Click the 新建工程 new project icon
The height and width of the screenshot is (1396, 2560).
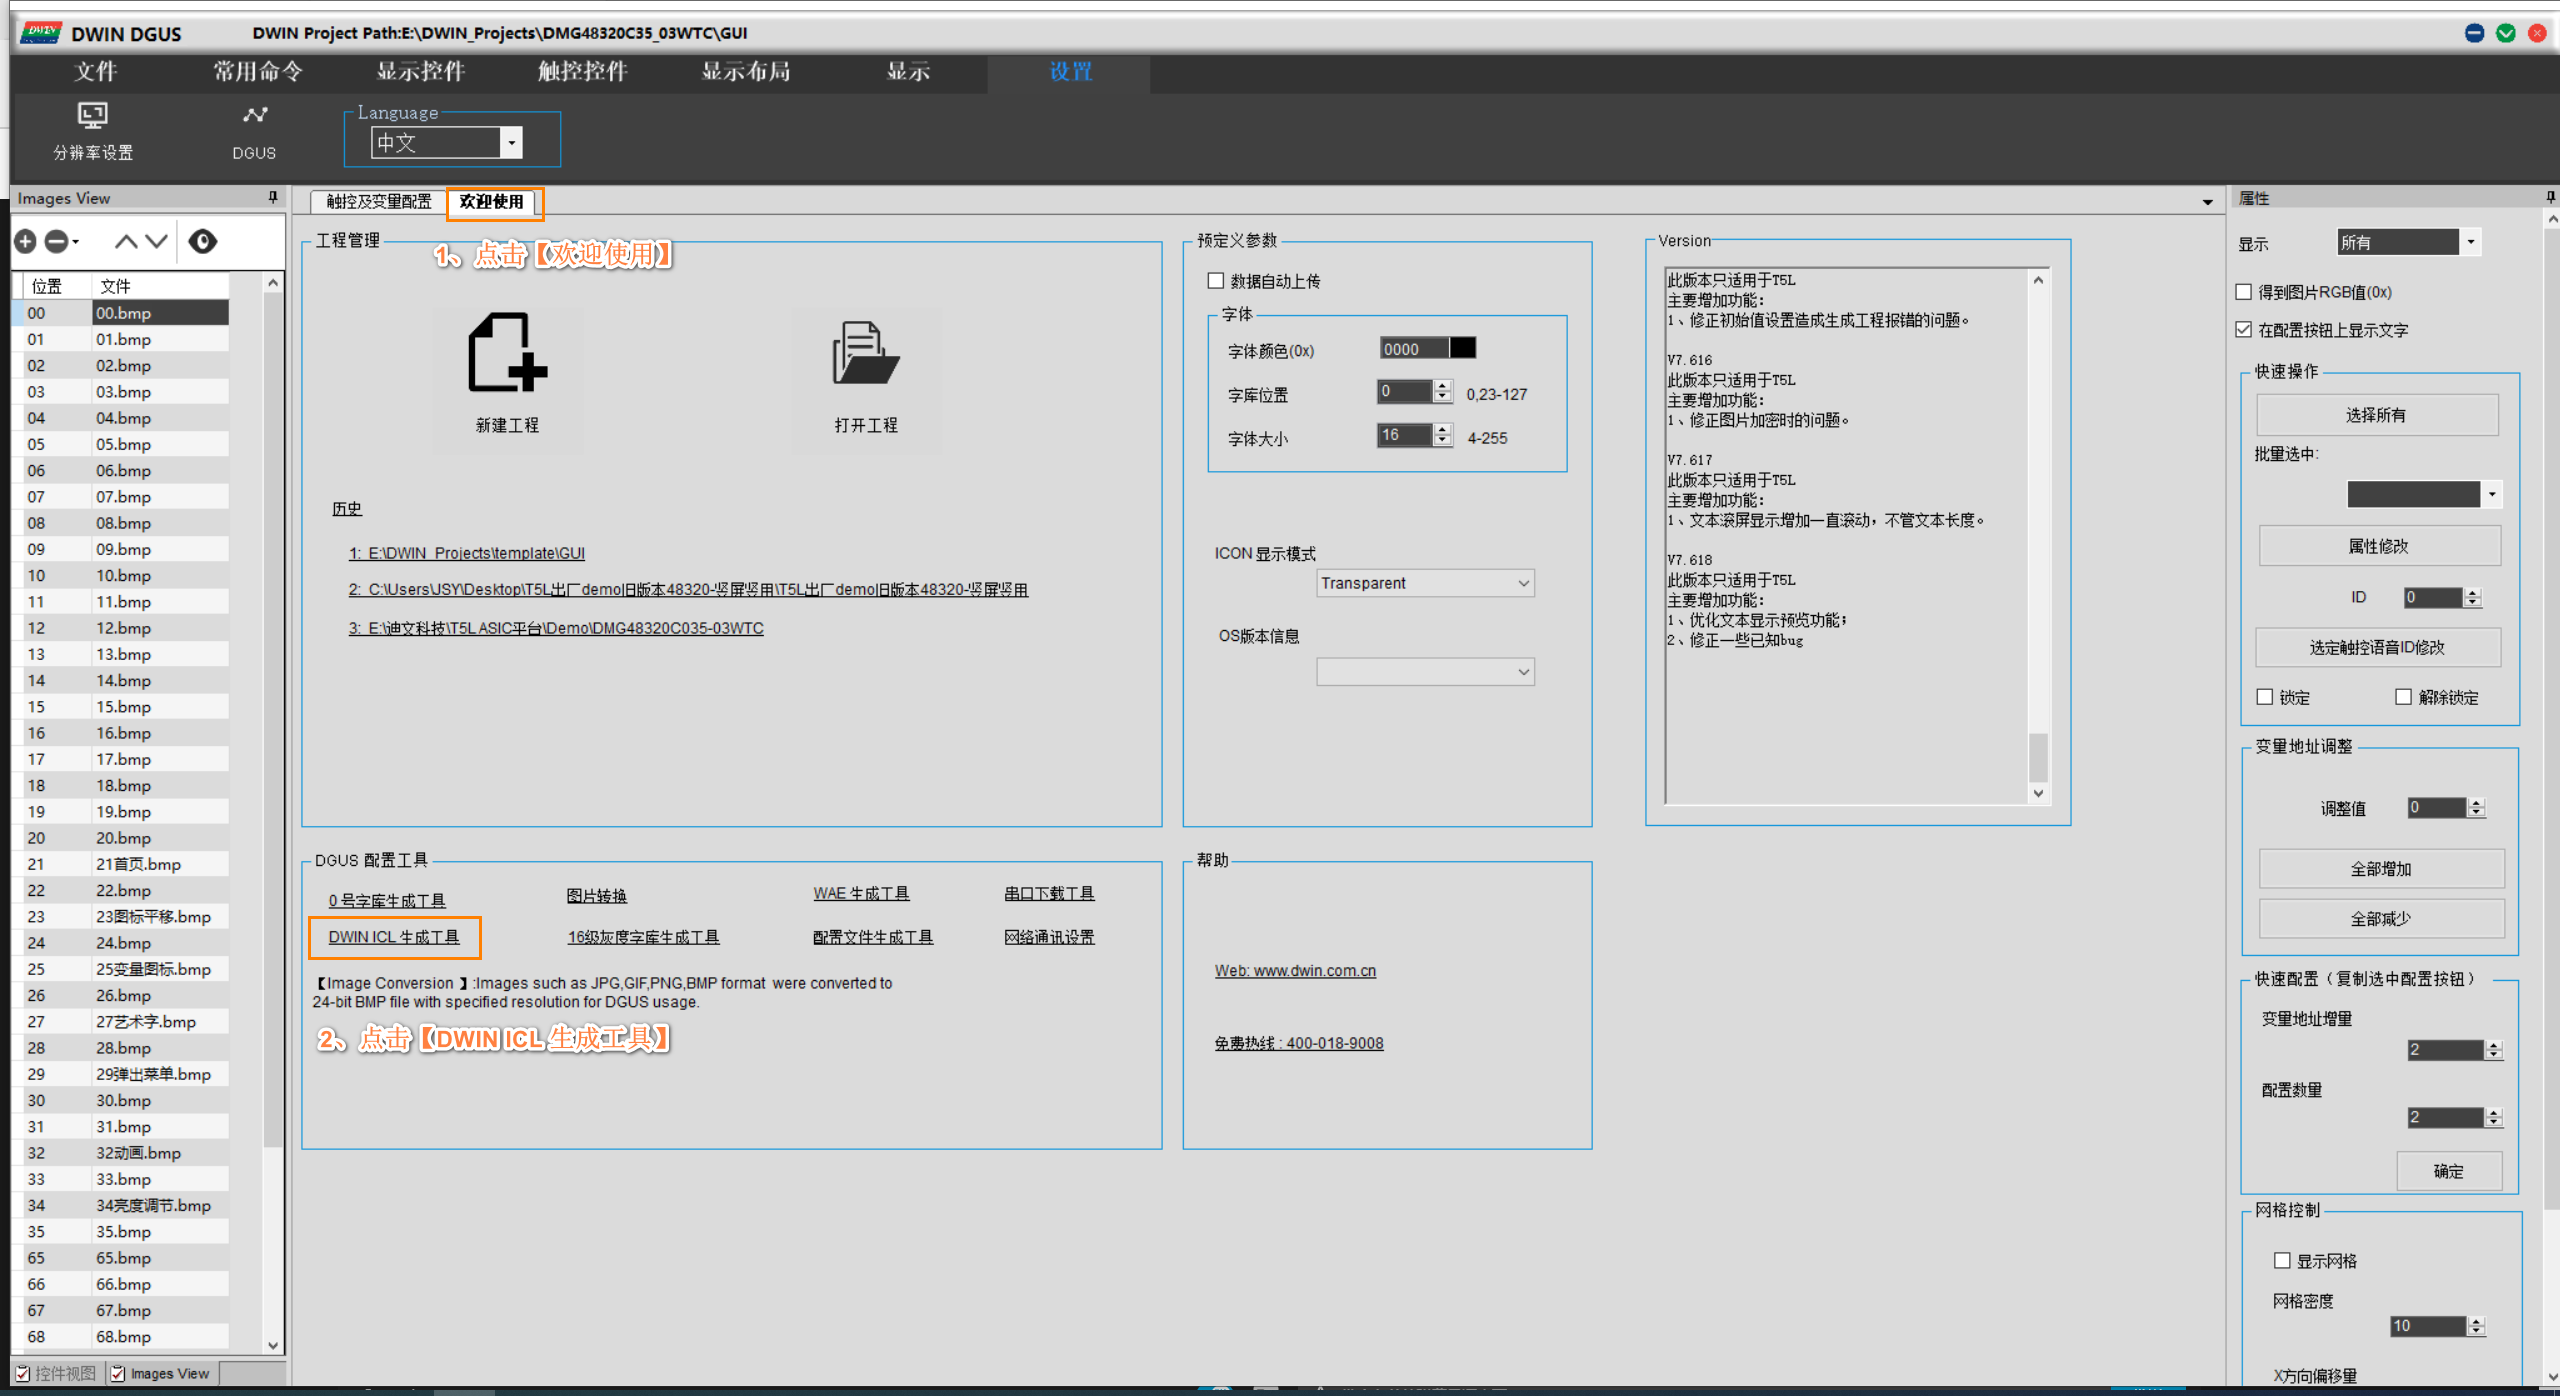pos(507,352)
